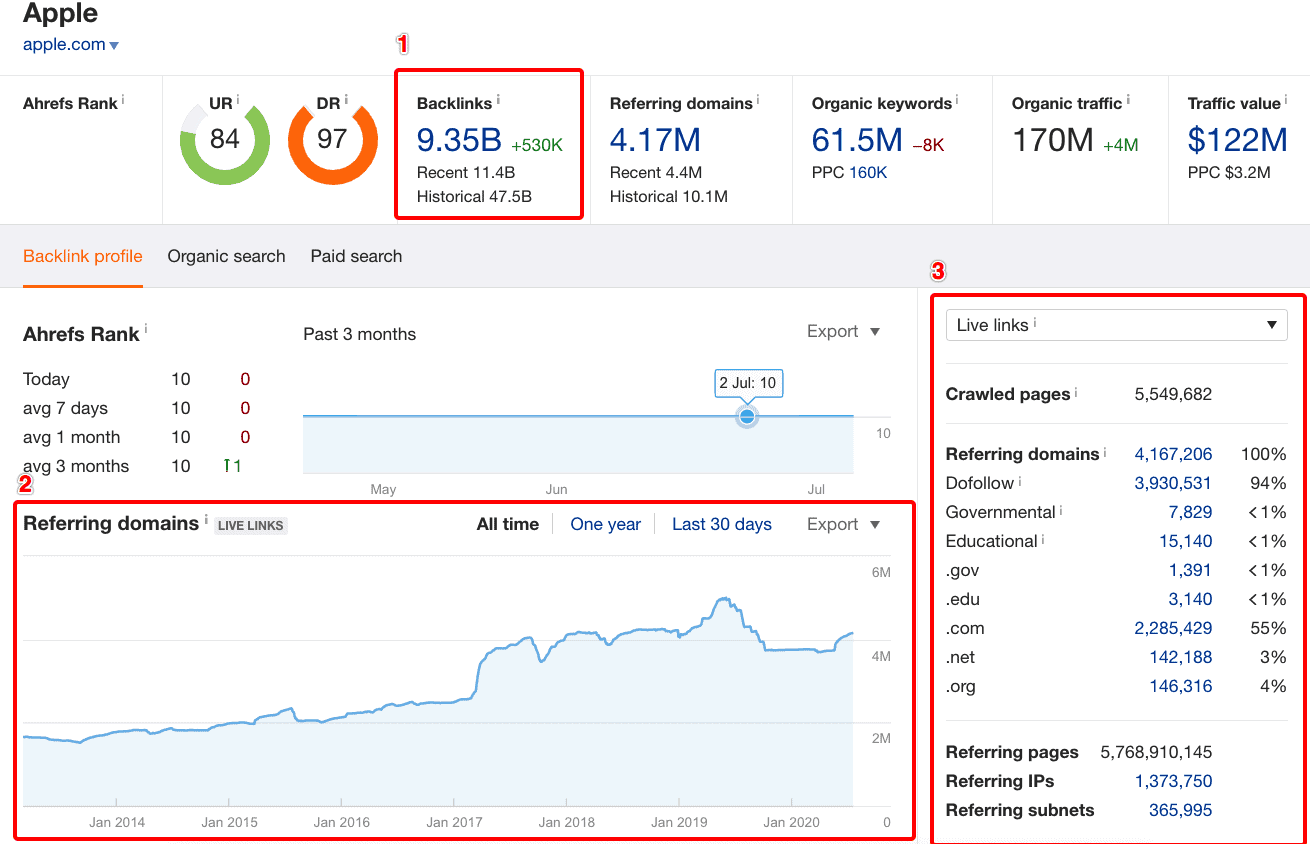Click info icon next to Crawled pages

[1076, 392]
